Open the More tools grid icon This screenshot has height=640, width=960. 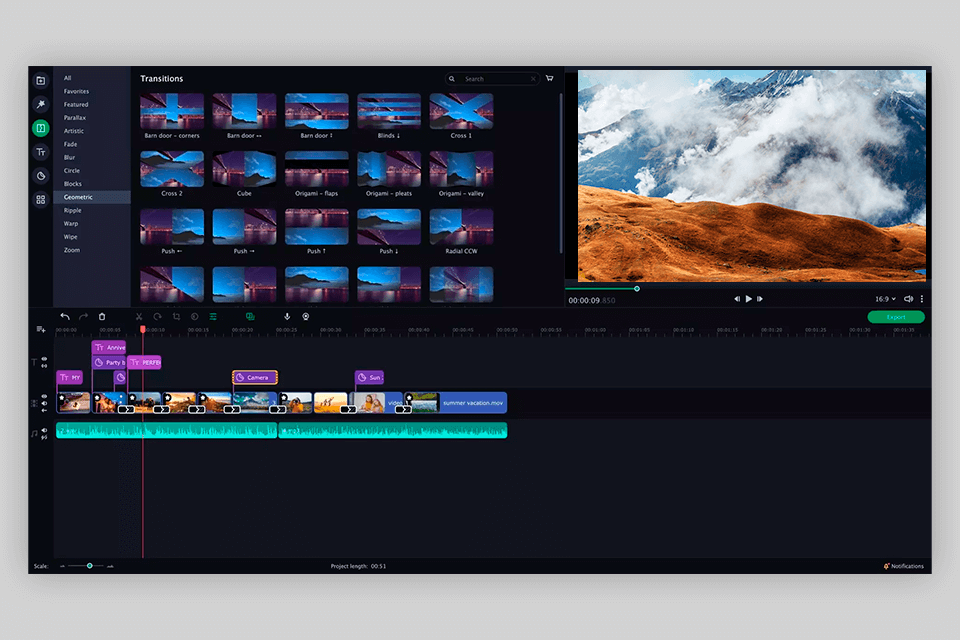40,200
